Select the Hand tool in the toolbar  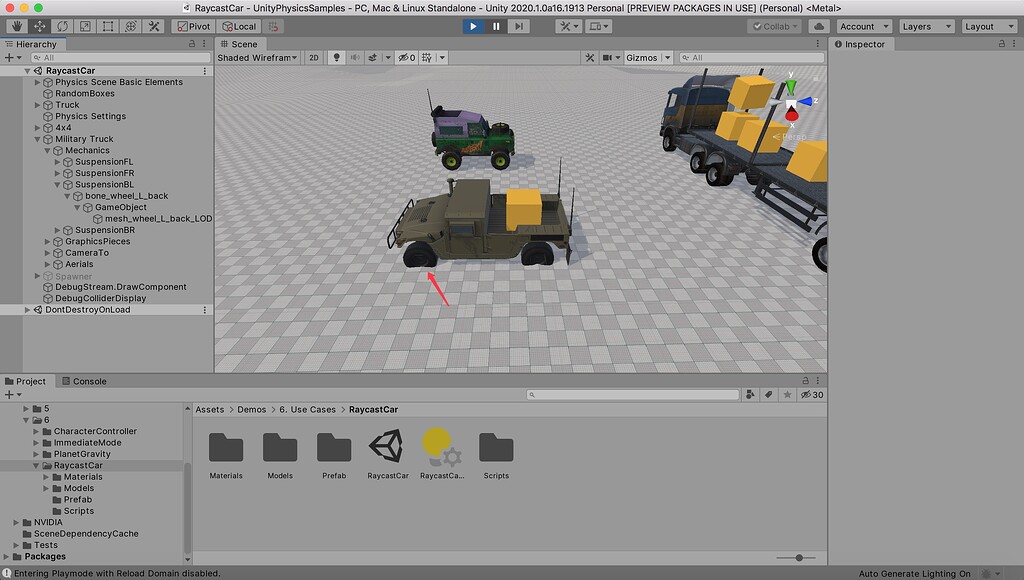17,26
